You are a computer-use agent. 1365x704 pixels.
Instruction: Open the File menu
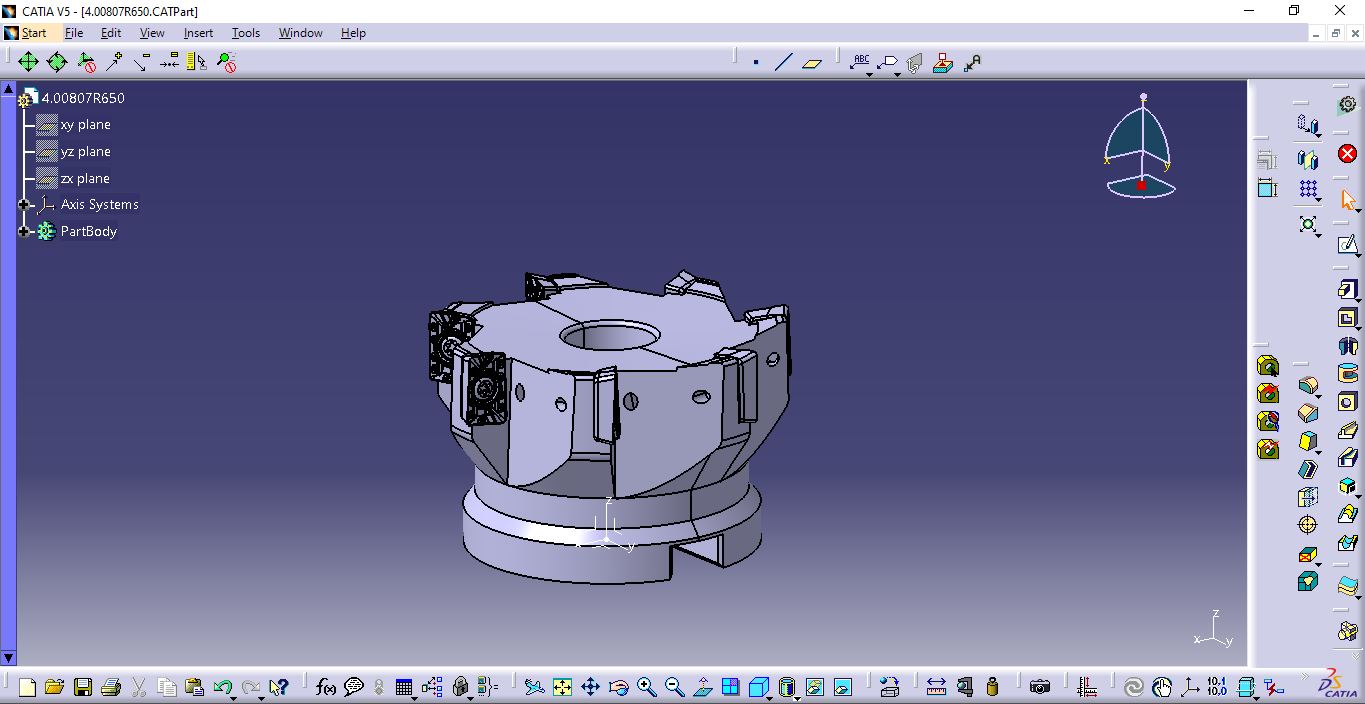[x=74, y=33]
